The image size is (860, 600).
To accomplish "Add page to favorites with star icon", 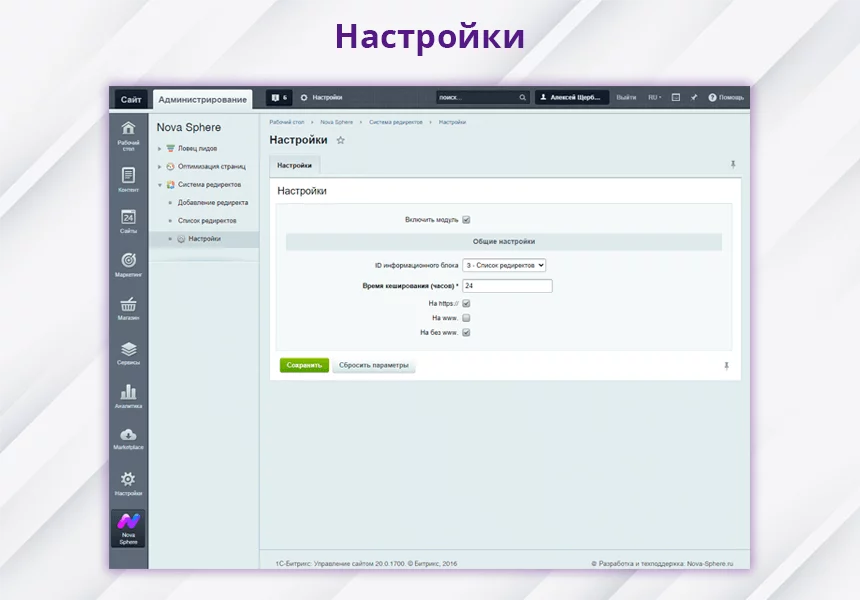I will point(340,141).
